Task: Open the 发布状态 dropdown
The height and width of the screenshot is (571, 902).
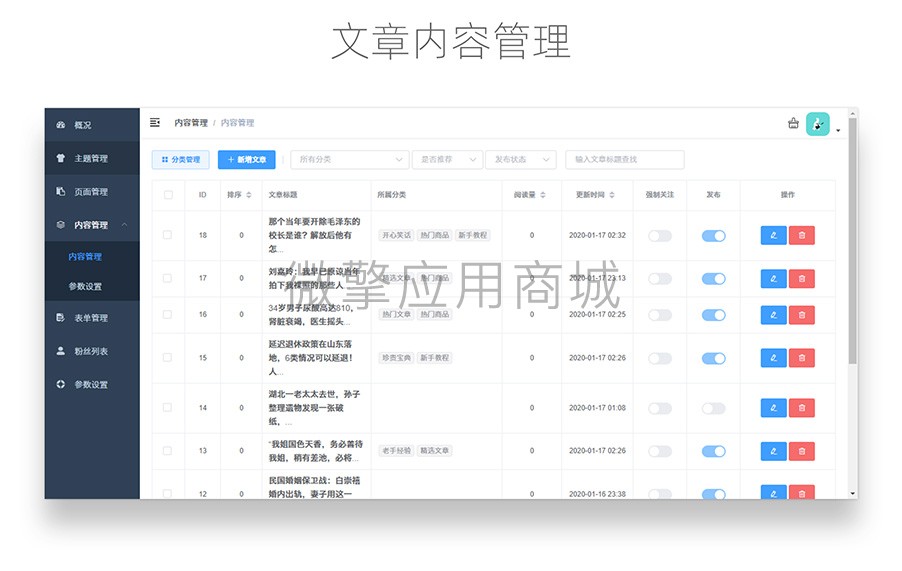Action: tap(521, 159)
